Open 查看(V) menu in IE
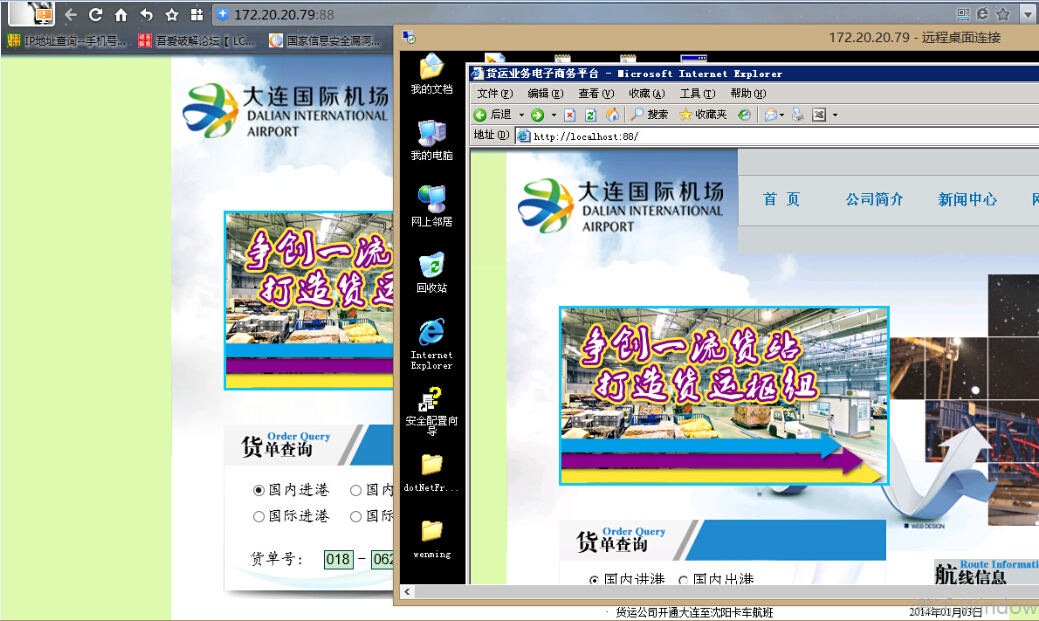1039x621 pixels. point(596,93)
